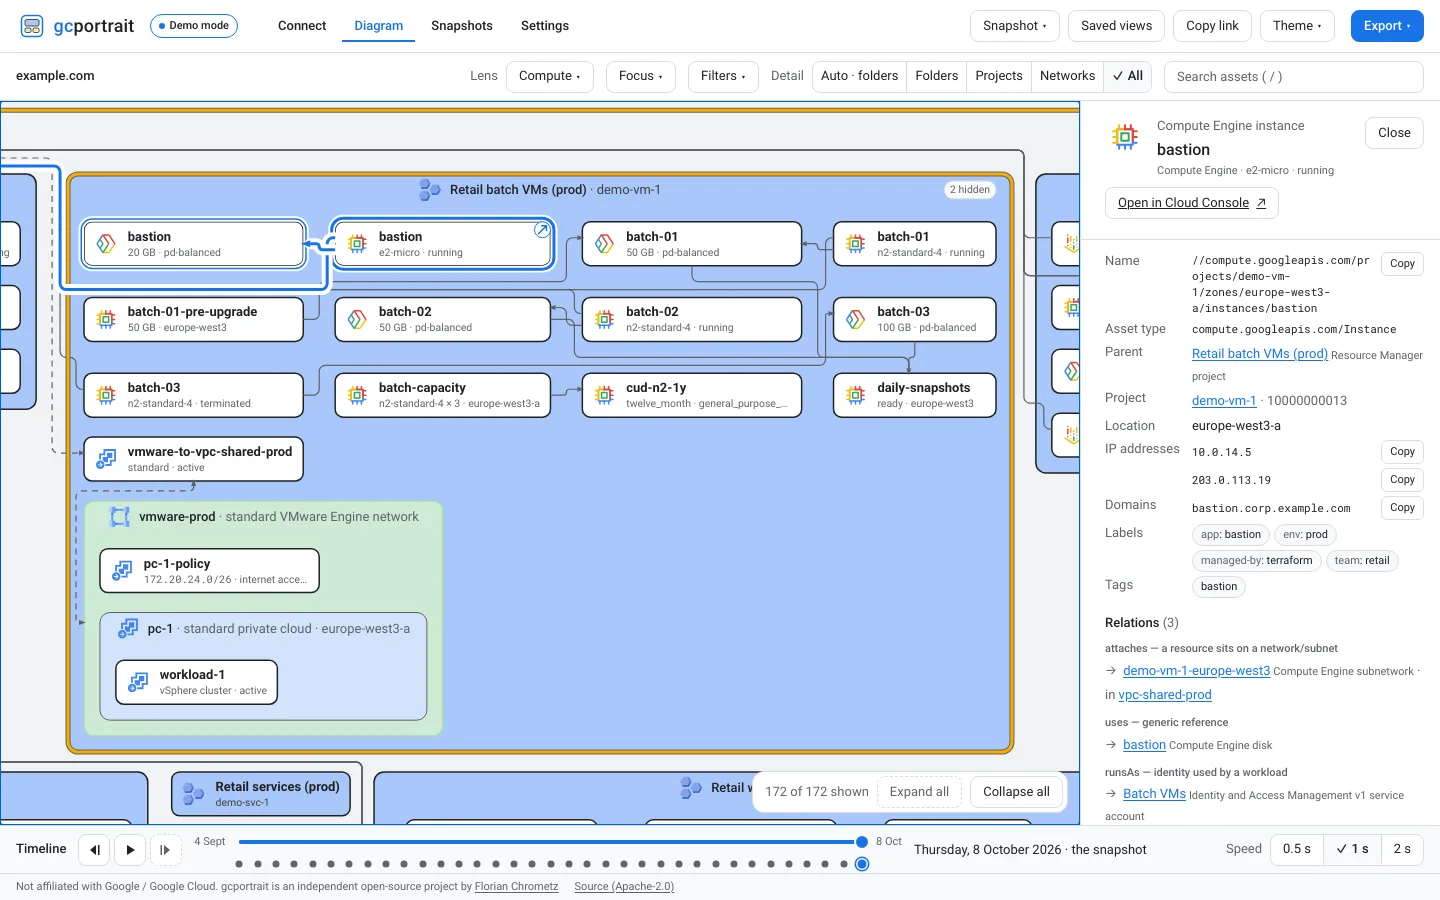Image resolution: width=1440 pixels, height=900 pixels.
Task: Click the first timeline snapshot dot
Action: 239,864
